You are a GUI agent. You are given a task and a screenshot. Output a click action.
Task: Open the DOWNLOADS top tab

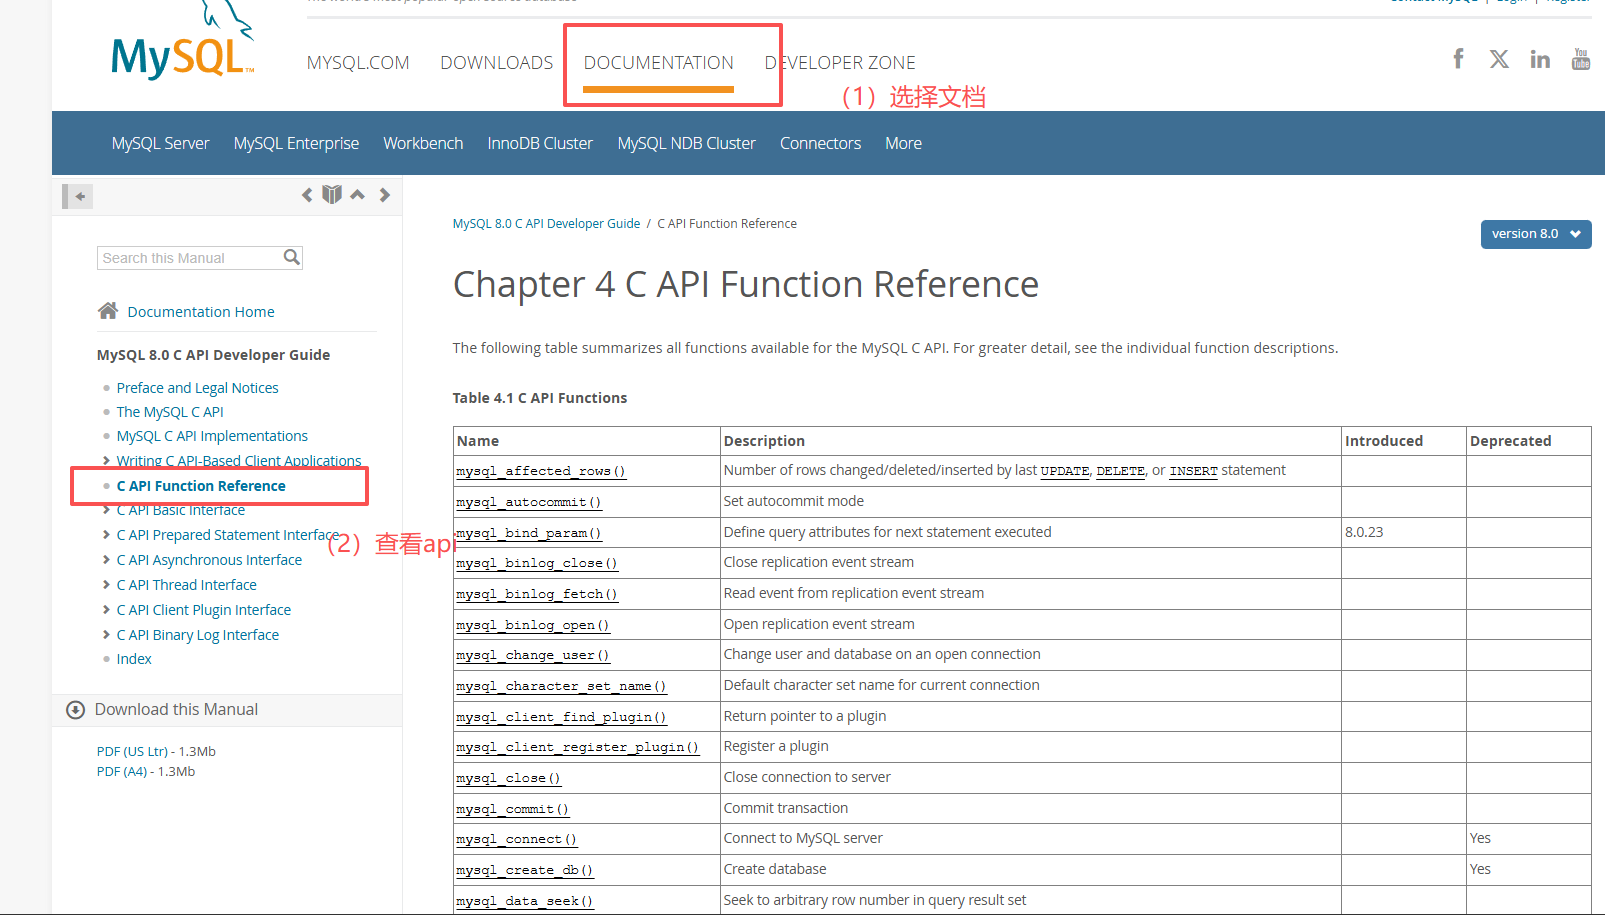tap(496, 63)
